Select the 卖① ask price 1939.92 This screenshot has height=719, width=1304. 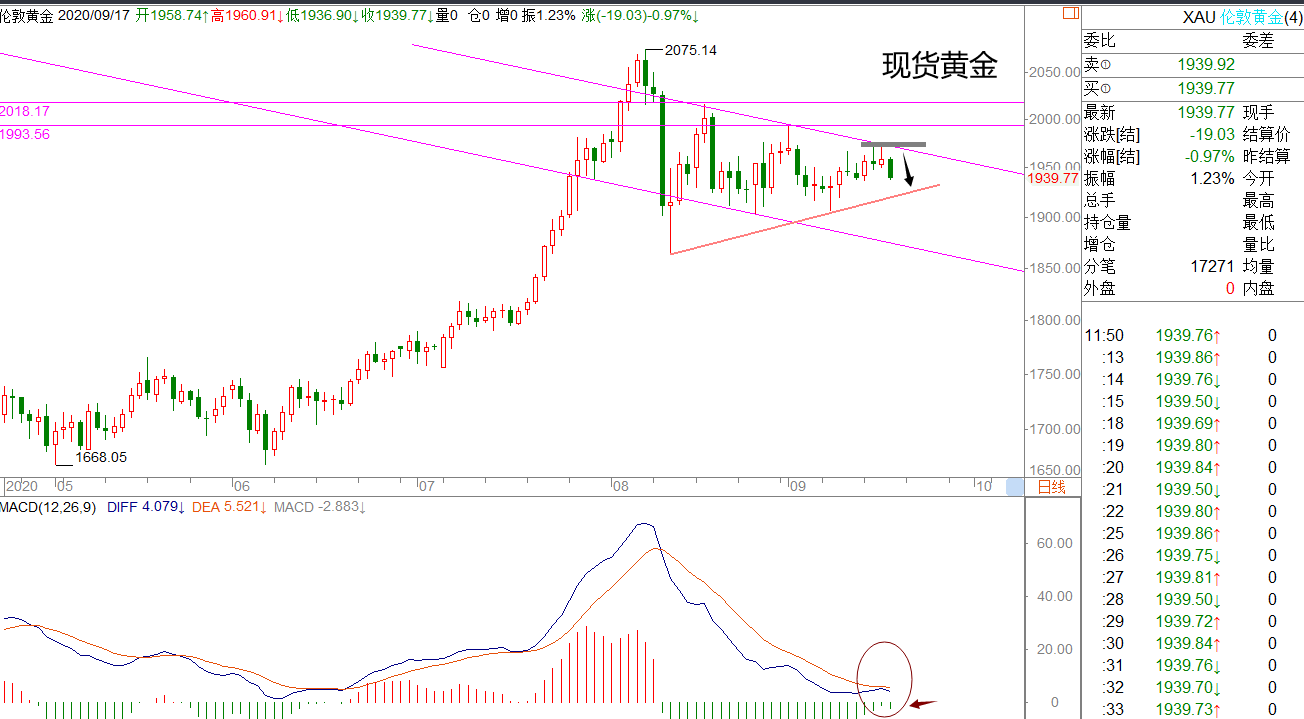click(1206, 65)
